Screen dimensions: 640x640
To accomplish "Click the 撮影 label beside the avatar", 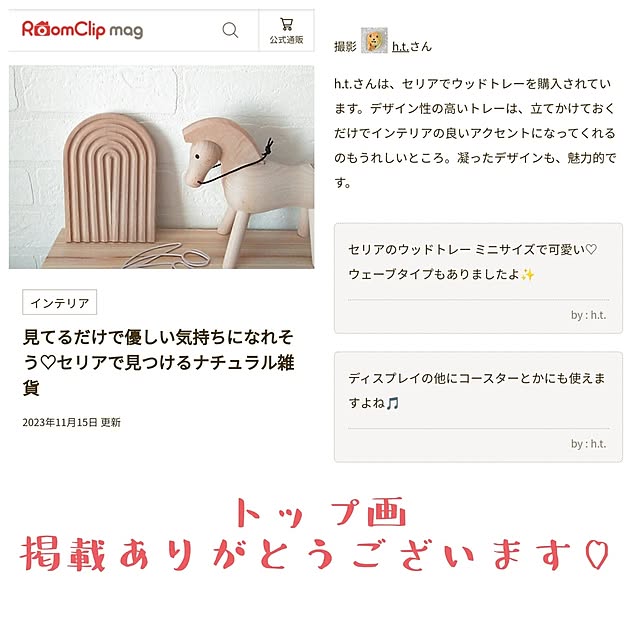I will 345,47.
